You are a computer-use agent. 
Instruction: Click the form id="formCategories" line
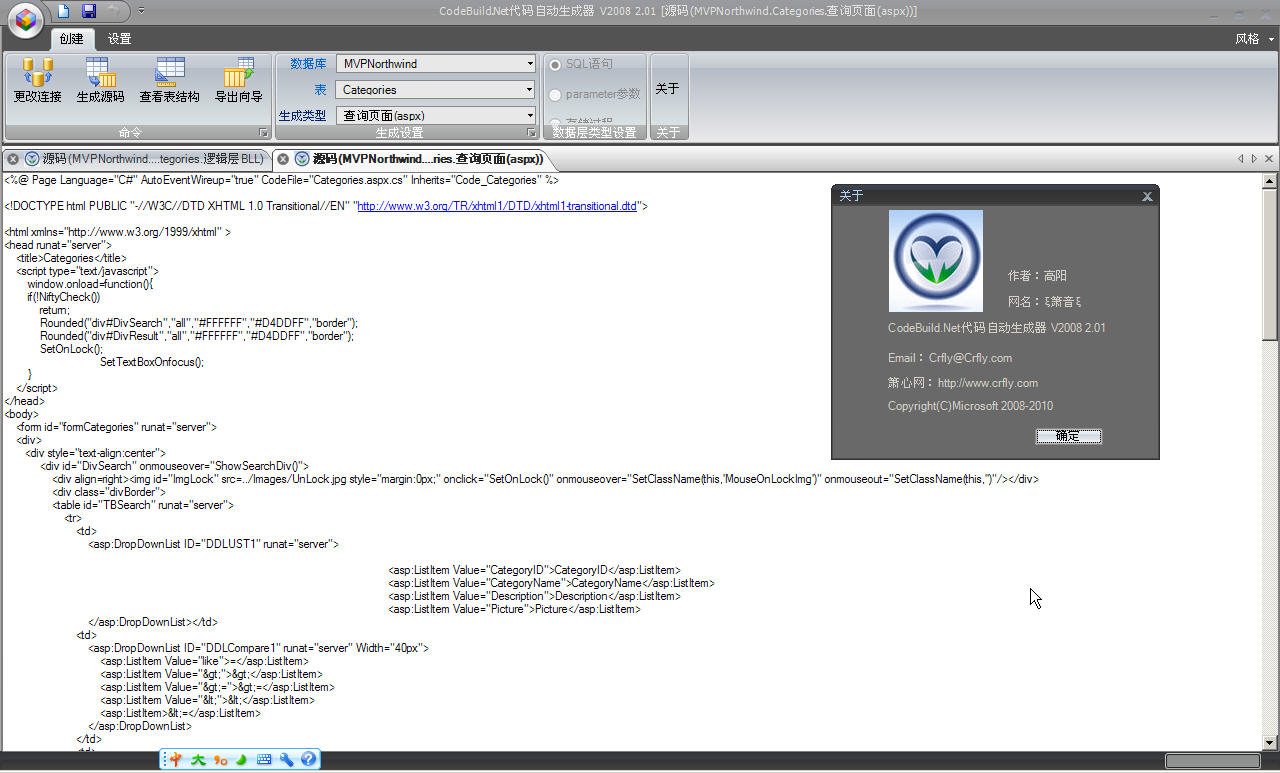116,427
